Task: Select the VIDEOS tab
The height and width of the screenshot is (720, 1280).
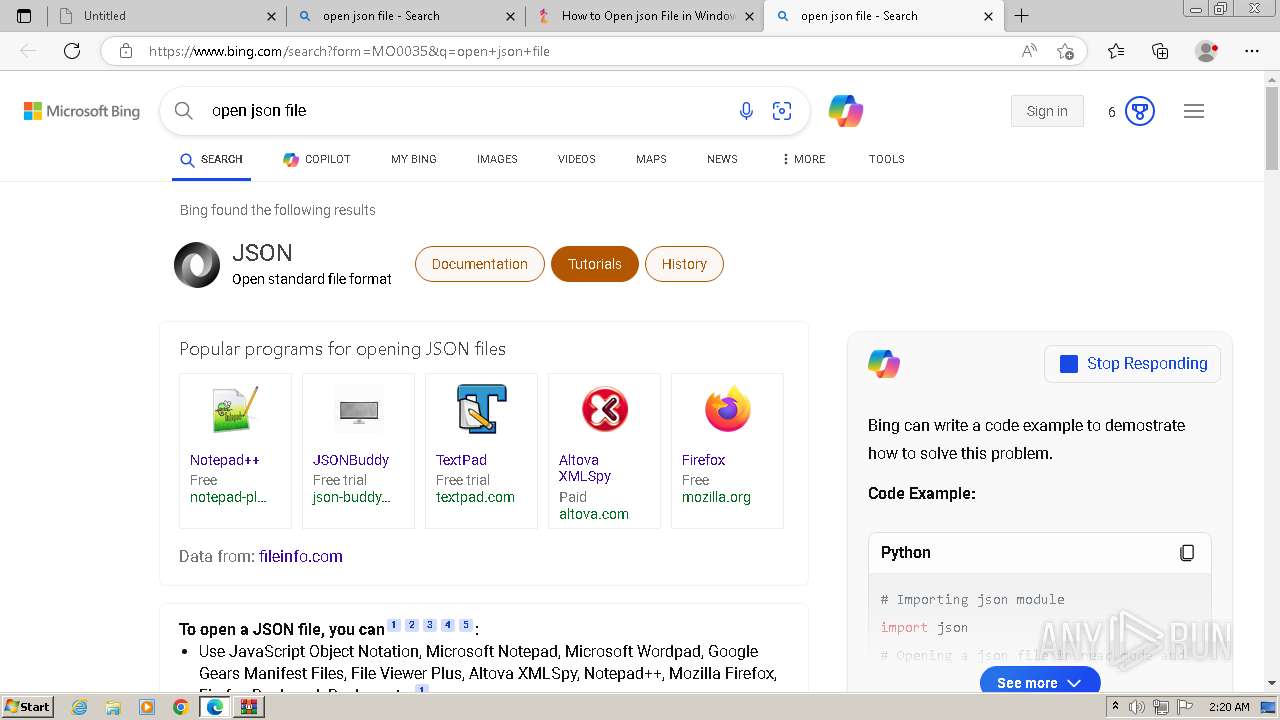Action: 577,159
